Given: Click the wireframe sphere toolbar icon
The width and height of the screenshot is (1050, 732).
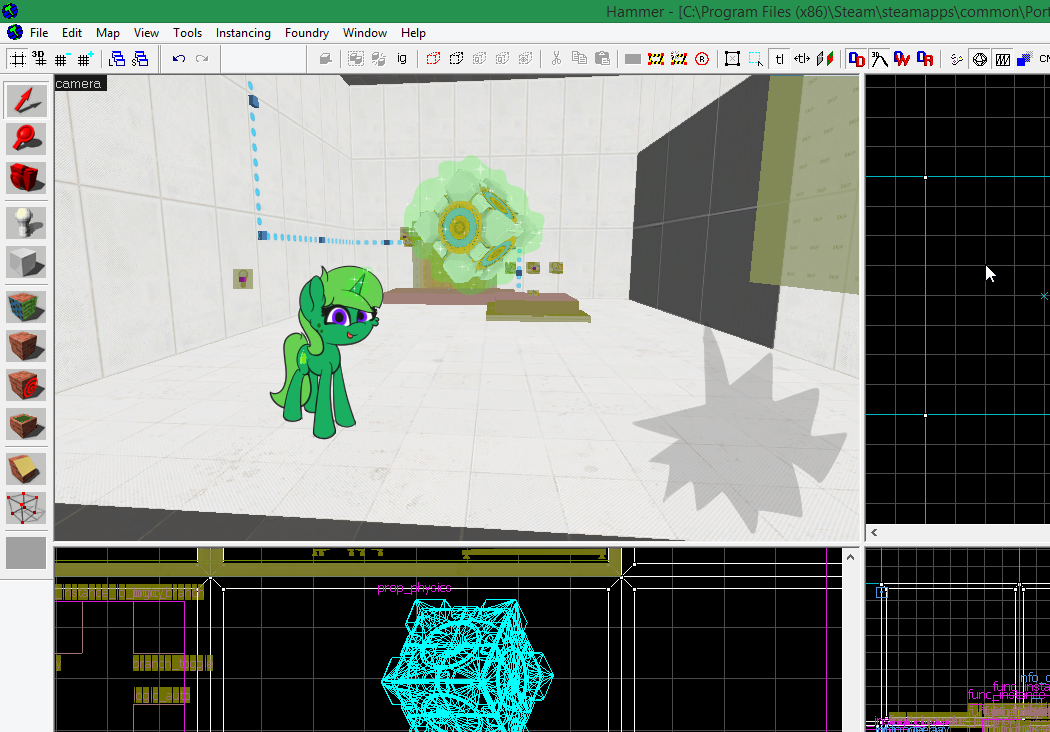Looking at the screenshot, I should (980, 59).
